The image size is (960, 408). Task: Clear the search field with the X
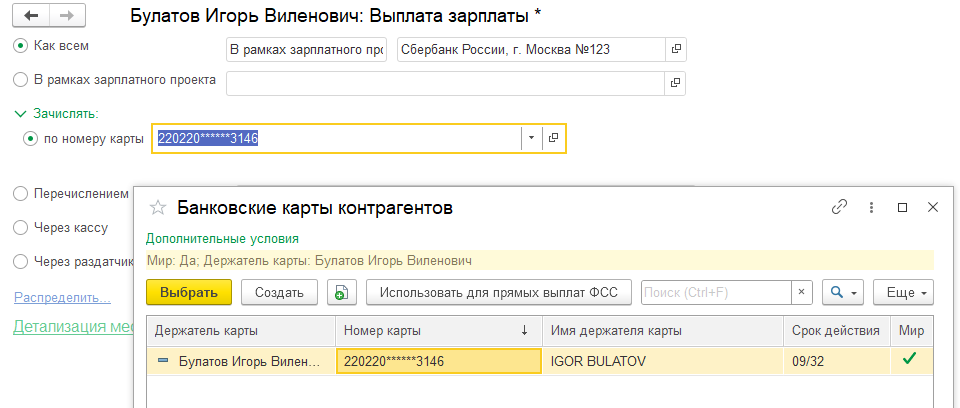pyautogui.click(x=801, y=292)
